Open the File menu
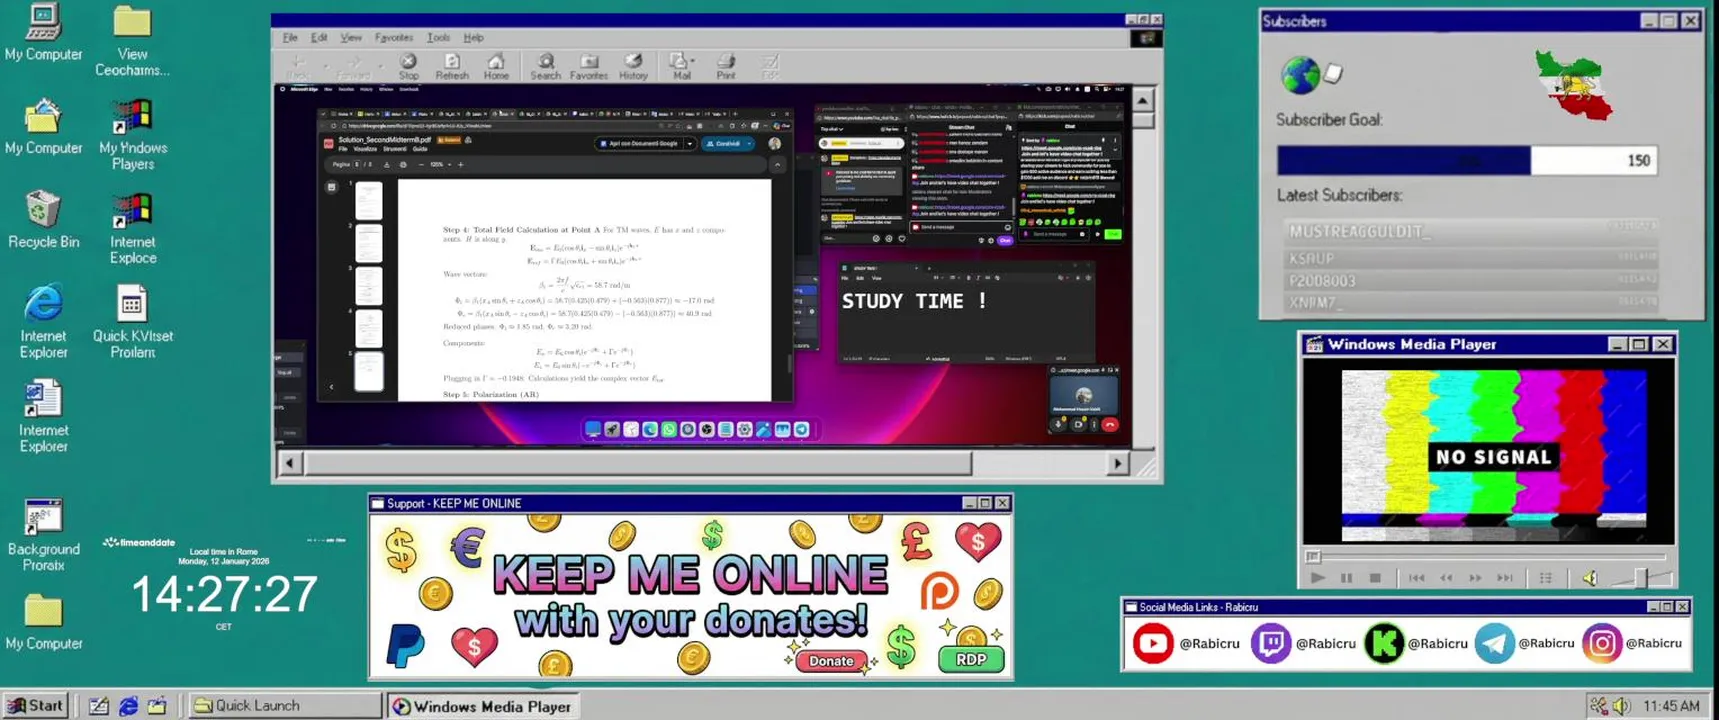Image resolution: width=1719 pixels, height=720 pixels. pyautogui.click(x=290, y=38)
